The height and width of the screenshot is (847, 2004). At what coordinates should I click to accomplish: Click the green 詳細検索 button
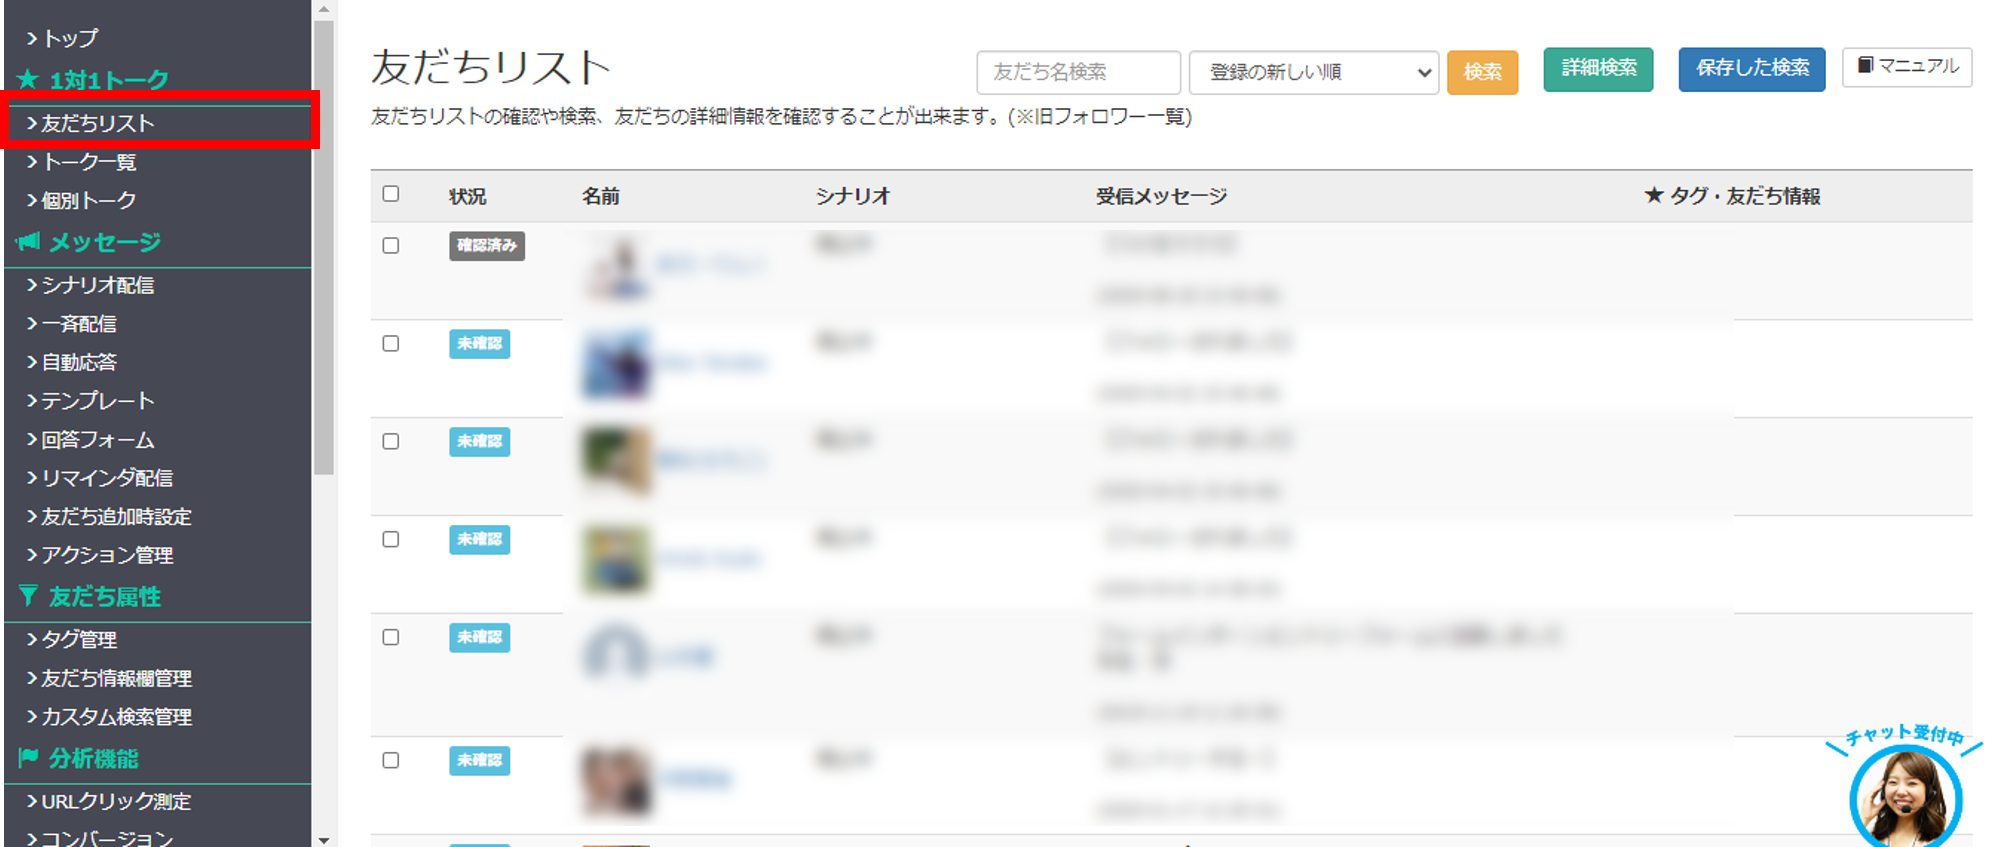(x=1598, y=69)
